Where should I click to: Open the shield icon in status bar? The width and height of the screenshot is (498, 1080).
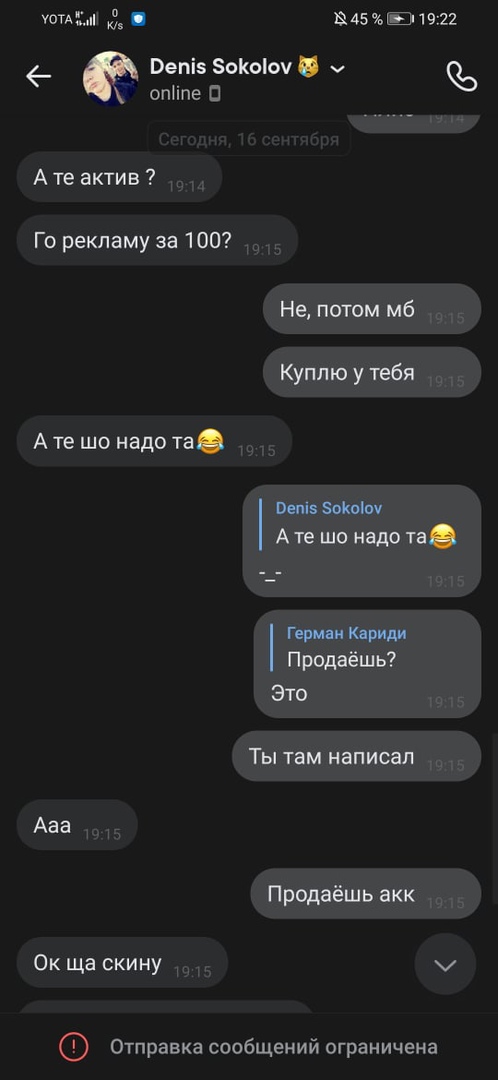138,19
